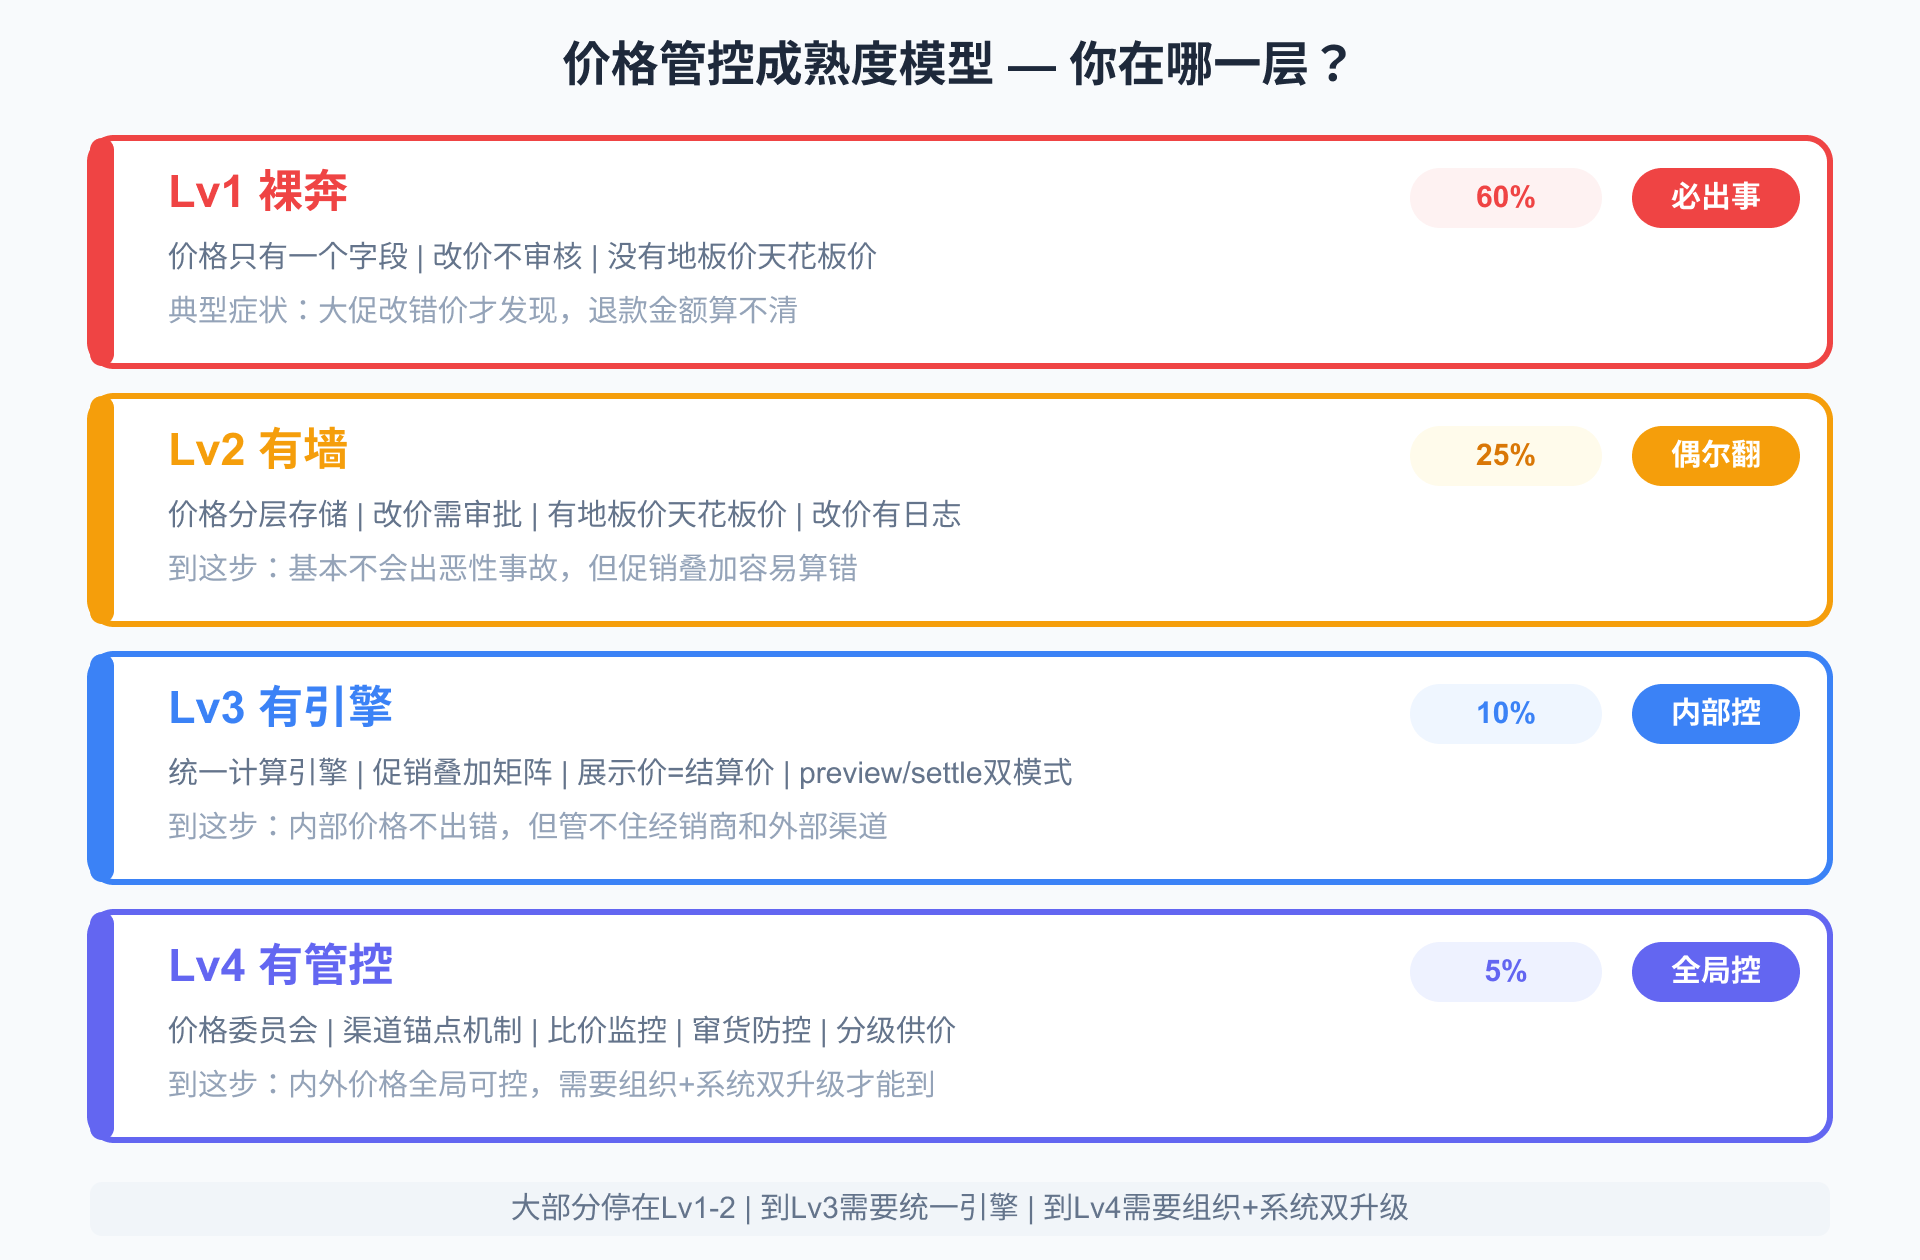Click the Lv3 line with preview/settle双模式
Screen dimensions: 1920x1260
pyautogui.click(x=620, y=772)
